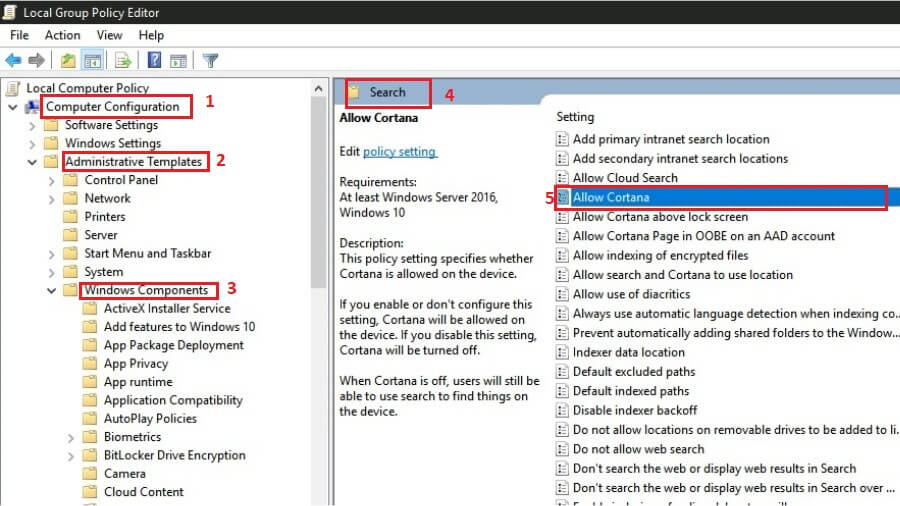Screen dimensions: 900x506
Task: Select Add features to Windows 10 folder
Action: [x=179, y=327]
